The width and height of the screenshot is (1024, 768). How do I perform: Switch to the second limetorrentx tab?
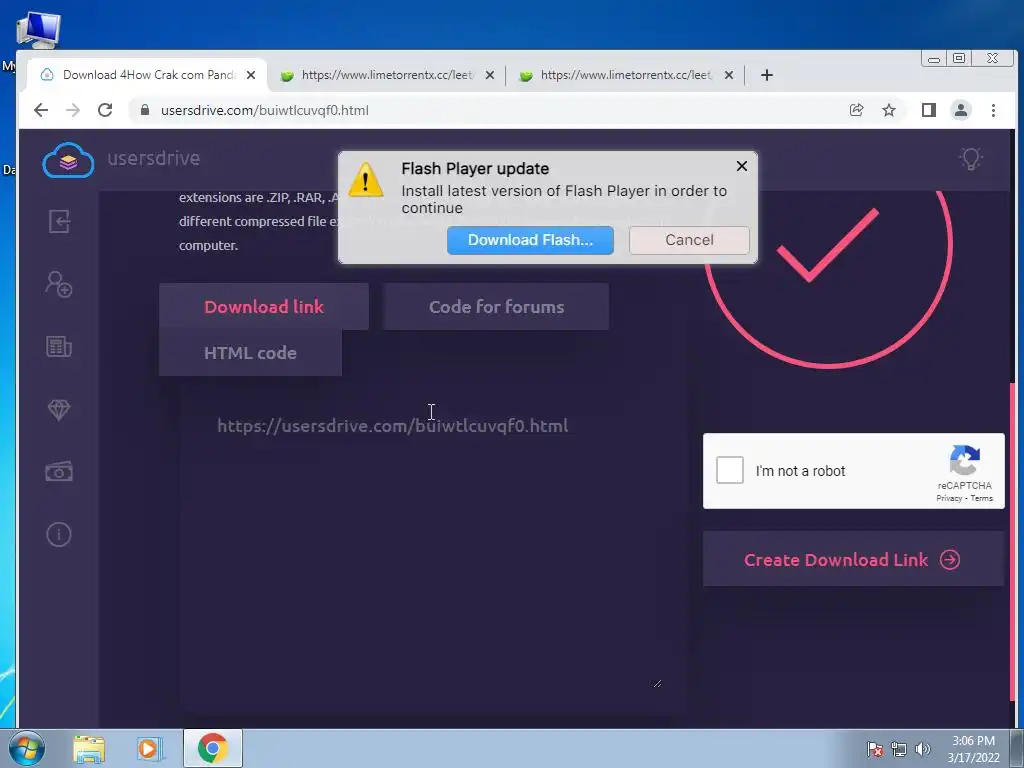[387, 75]
